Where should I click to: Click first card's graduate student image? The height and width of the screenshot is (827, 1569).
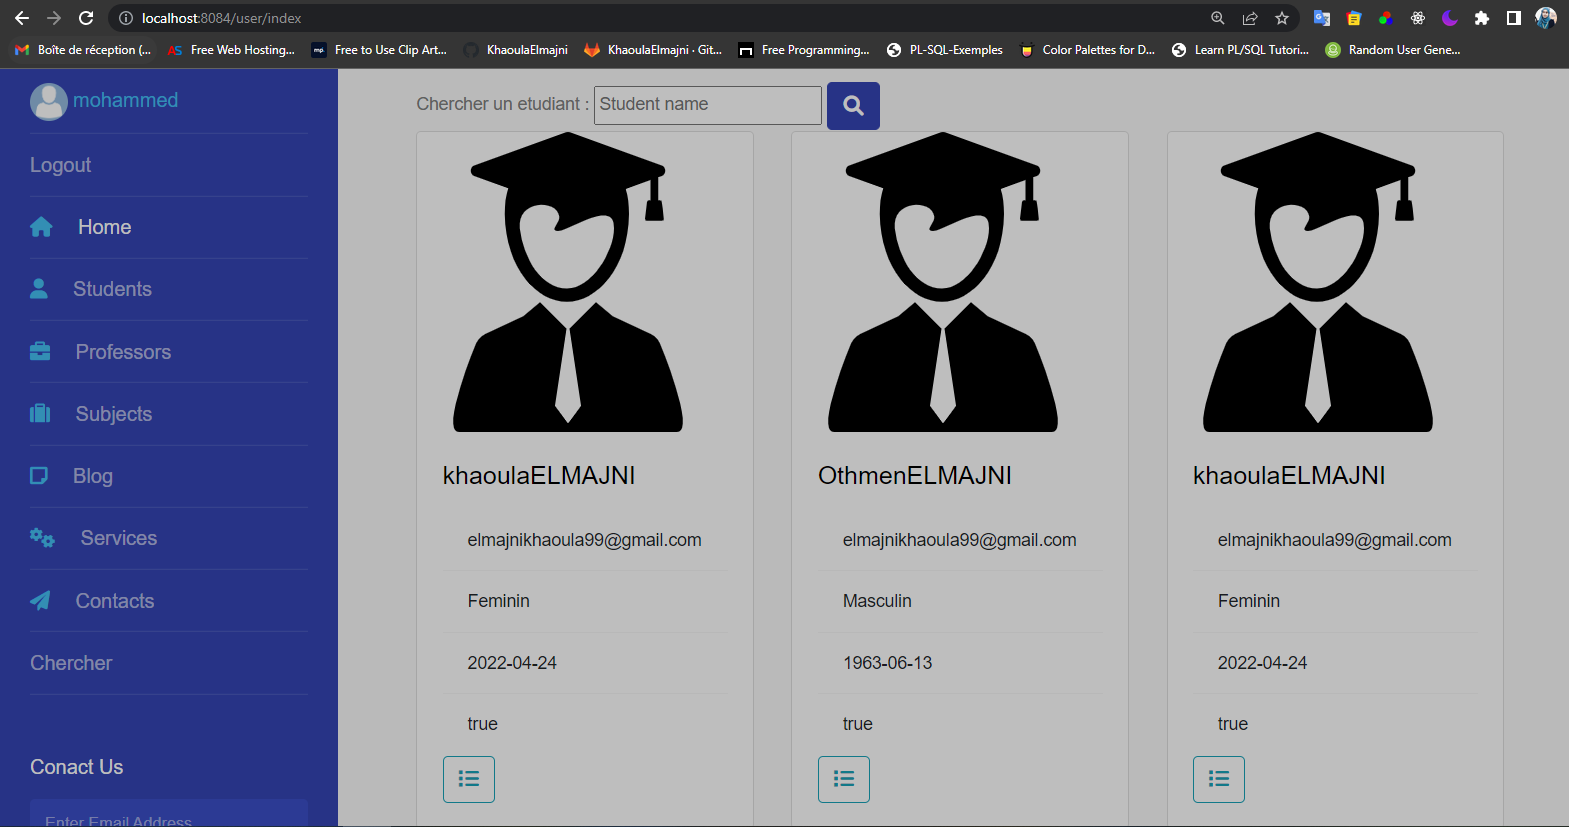click(x=568, y=282)
